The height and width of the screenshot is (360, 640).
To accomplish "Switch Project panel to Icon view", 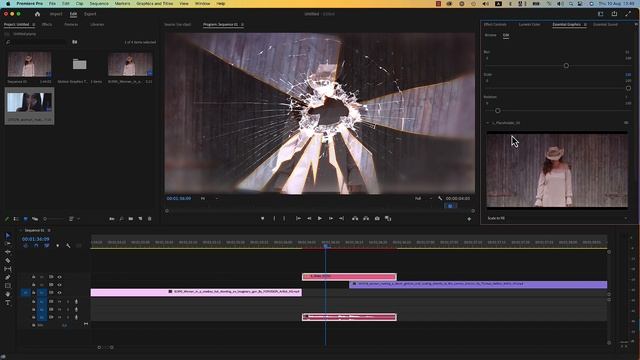I will click(25, 219).
